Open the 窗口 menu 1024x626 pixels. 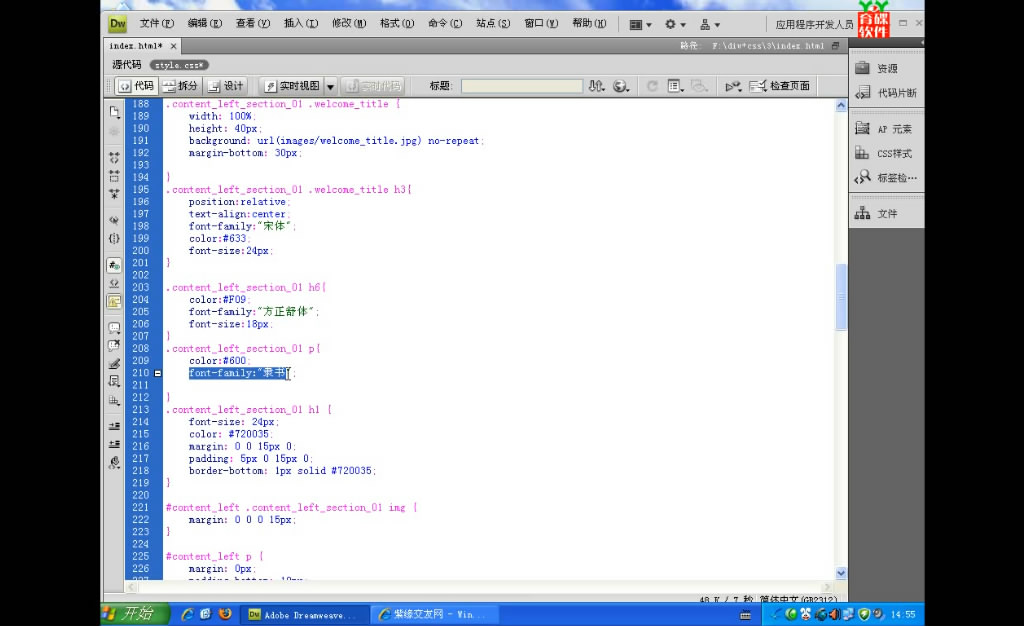[x=541, y=23]
